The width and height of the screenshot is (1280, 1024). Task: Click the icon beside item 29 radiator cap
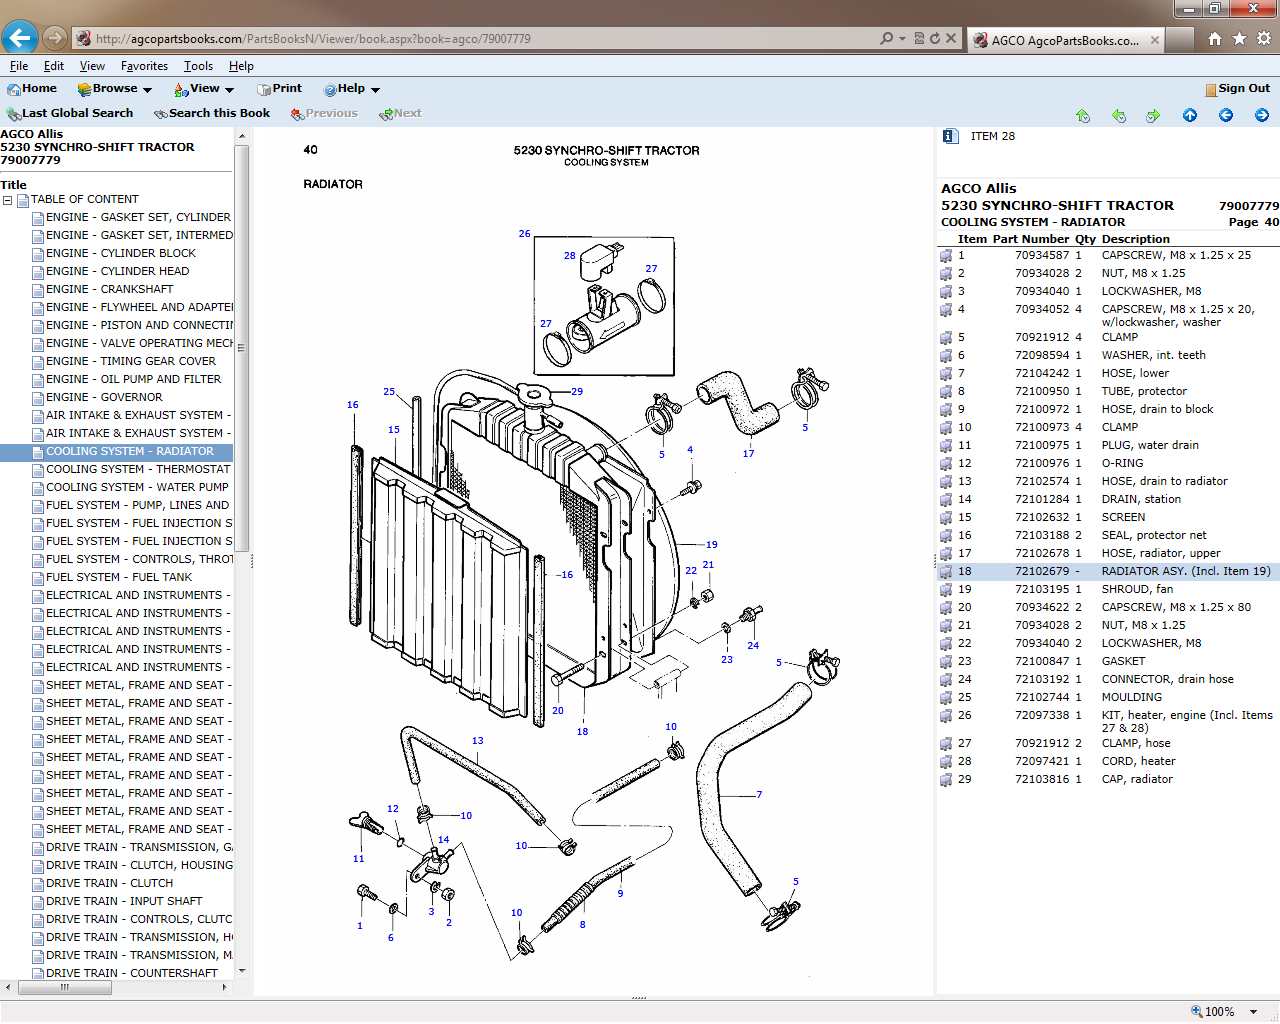pos(946,780)
